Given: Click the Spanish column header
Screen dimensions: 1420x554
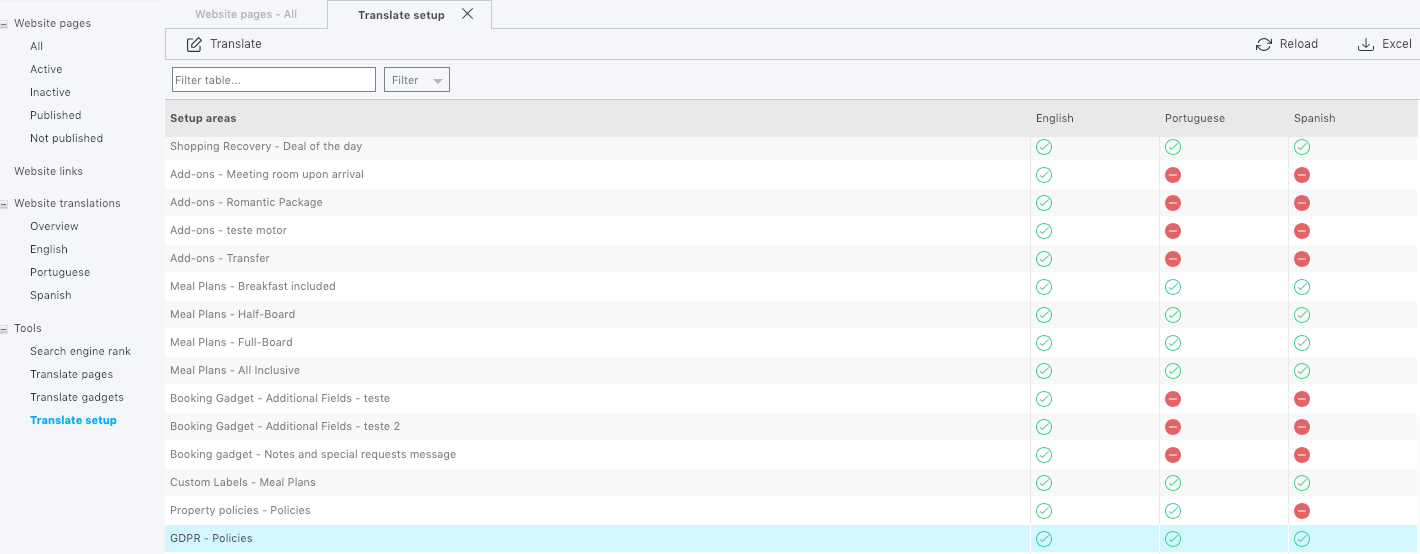Looking at the screenshot, I should click(x=1315, y=118).
